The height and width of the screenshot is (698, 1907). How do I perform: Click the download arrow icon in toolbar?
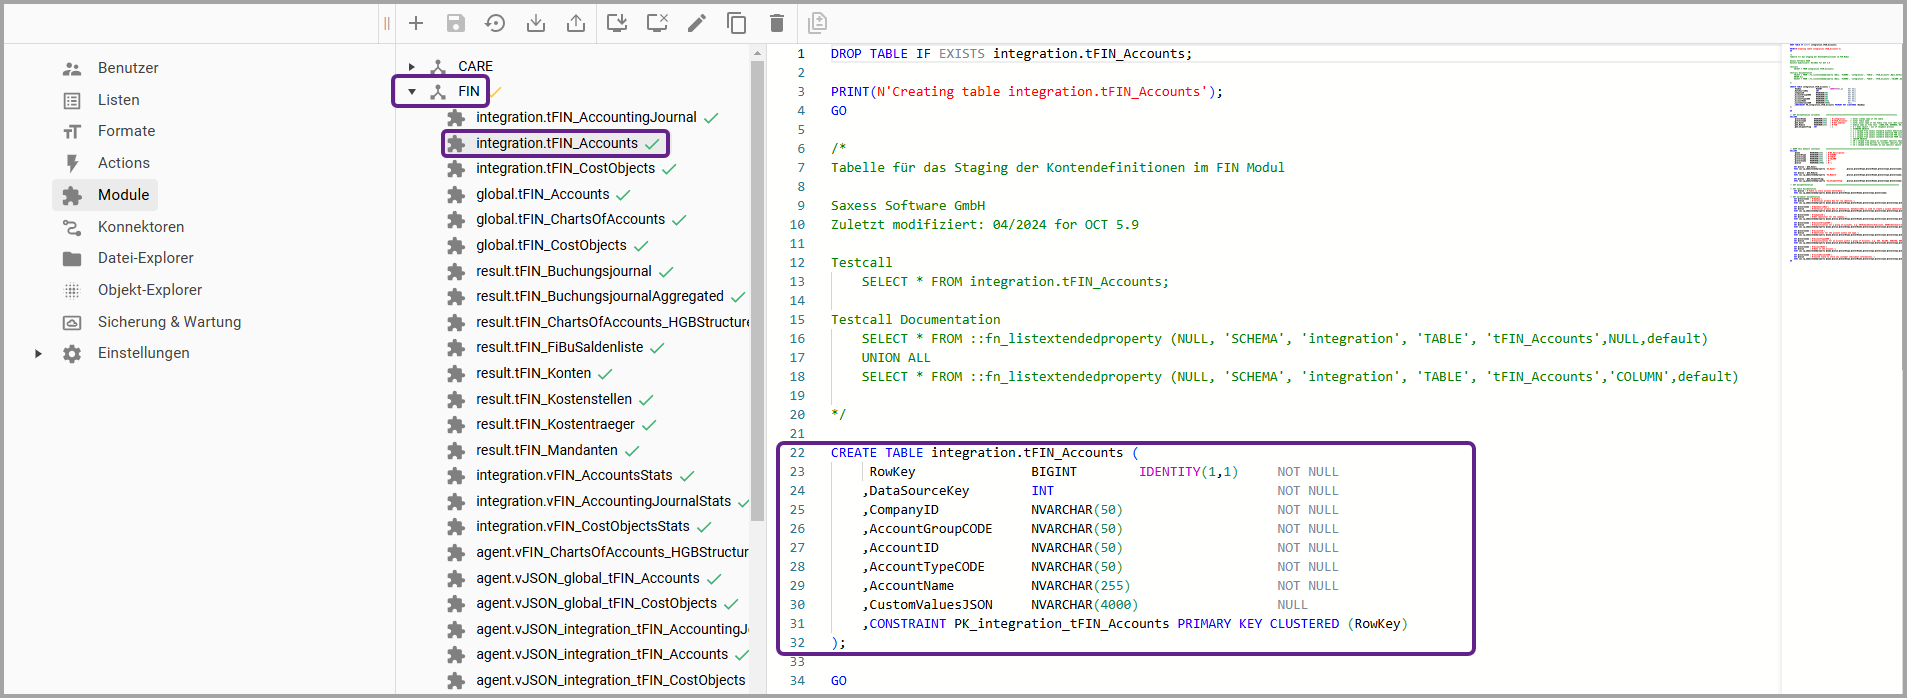(536, 23)
